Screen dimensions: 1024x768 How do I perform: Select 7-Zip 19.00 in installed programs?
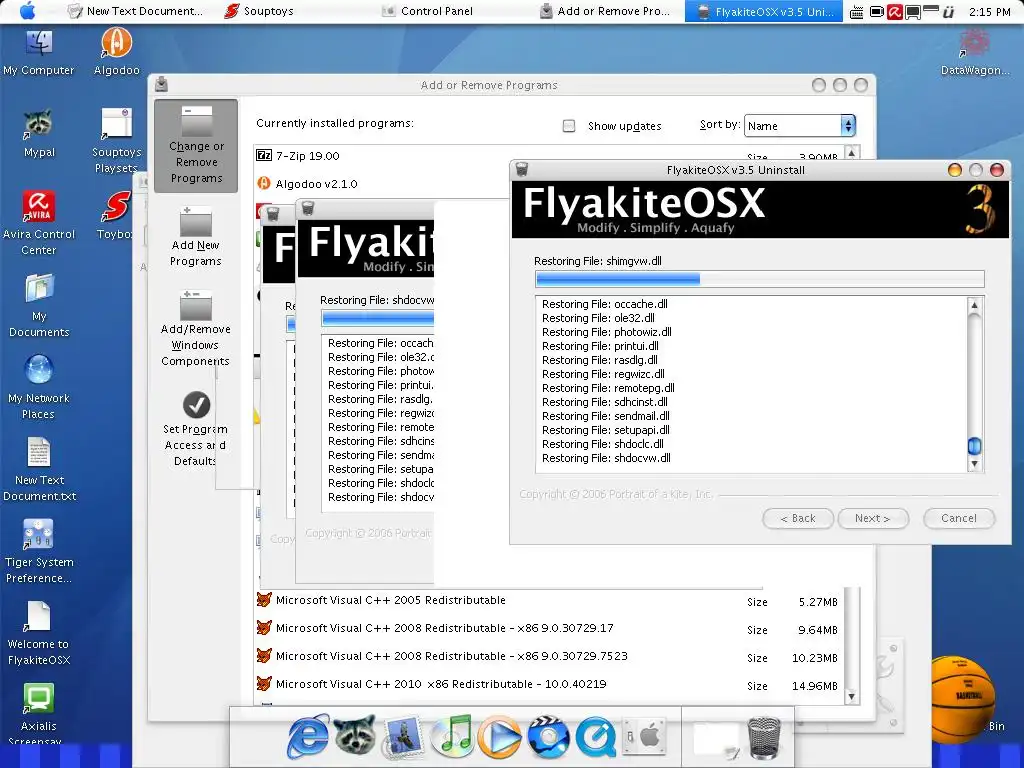coord(307,155)
